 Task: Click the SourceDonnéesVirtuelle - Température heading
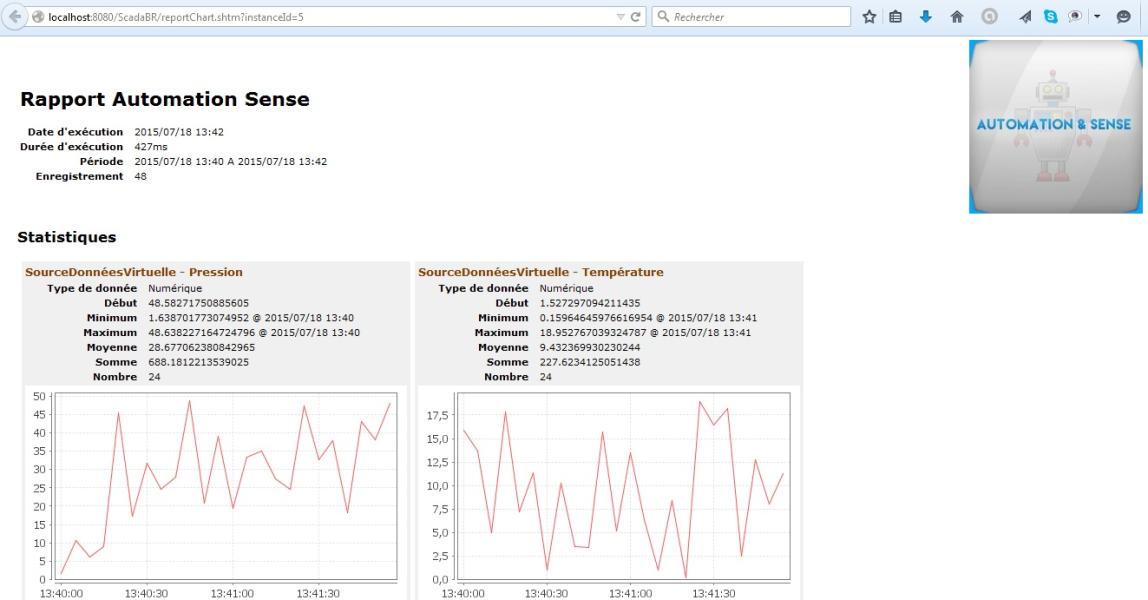[540, 272]
